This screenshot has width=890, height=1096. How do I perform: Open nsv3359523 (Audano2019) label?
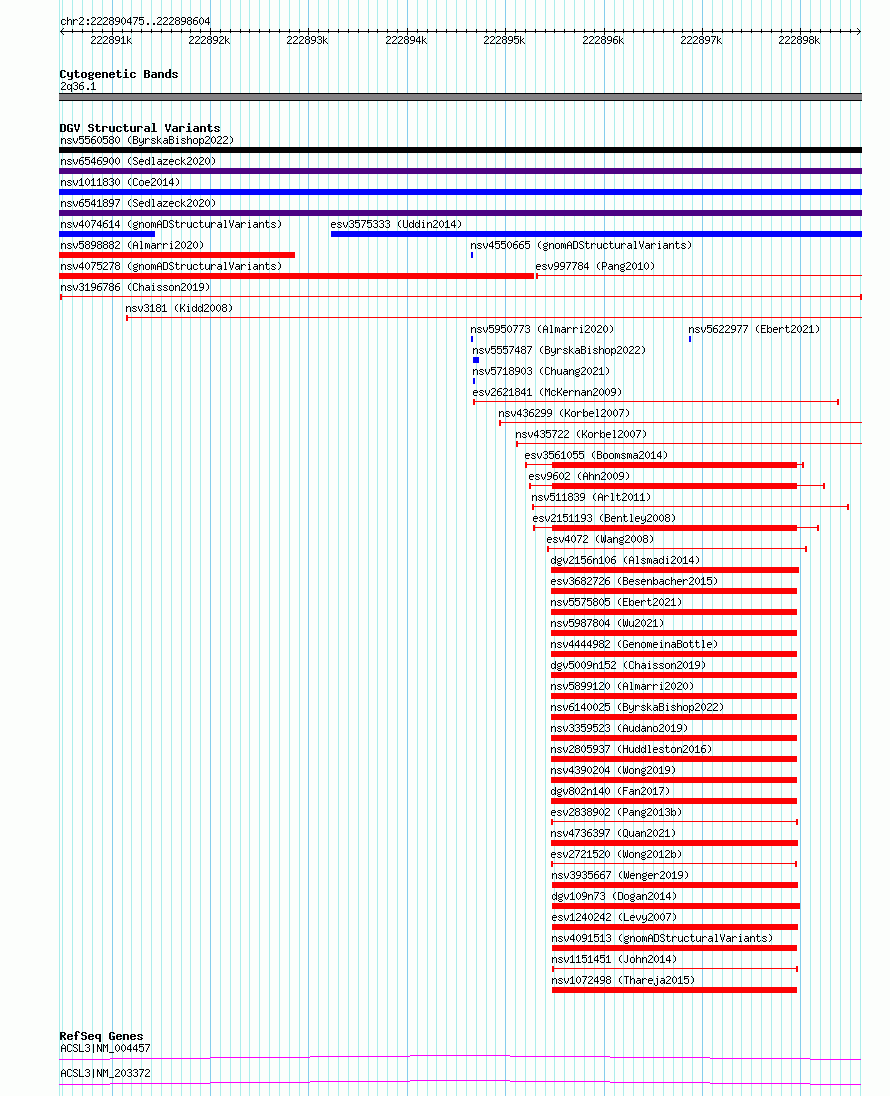619,728
